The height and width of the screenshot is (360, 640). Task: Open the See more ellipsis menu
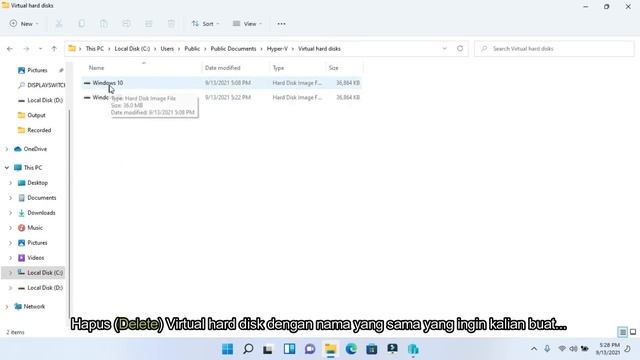point(282,24)
